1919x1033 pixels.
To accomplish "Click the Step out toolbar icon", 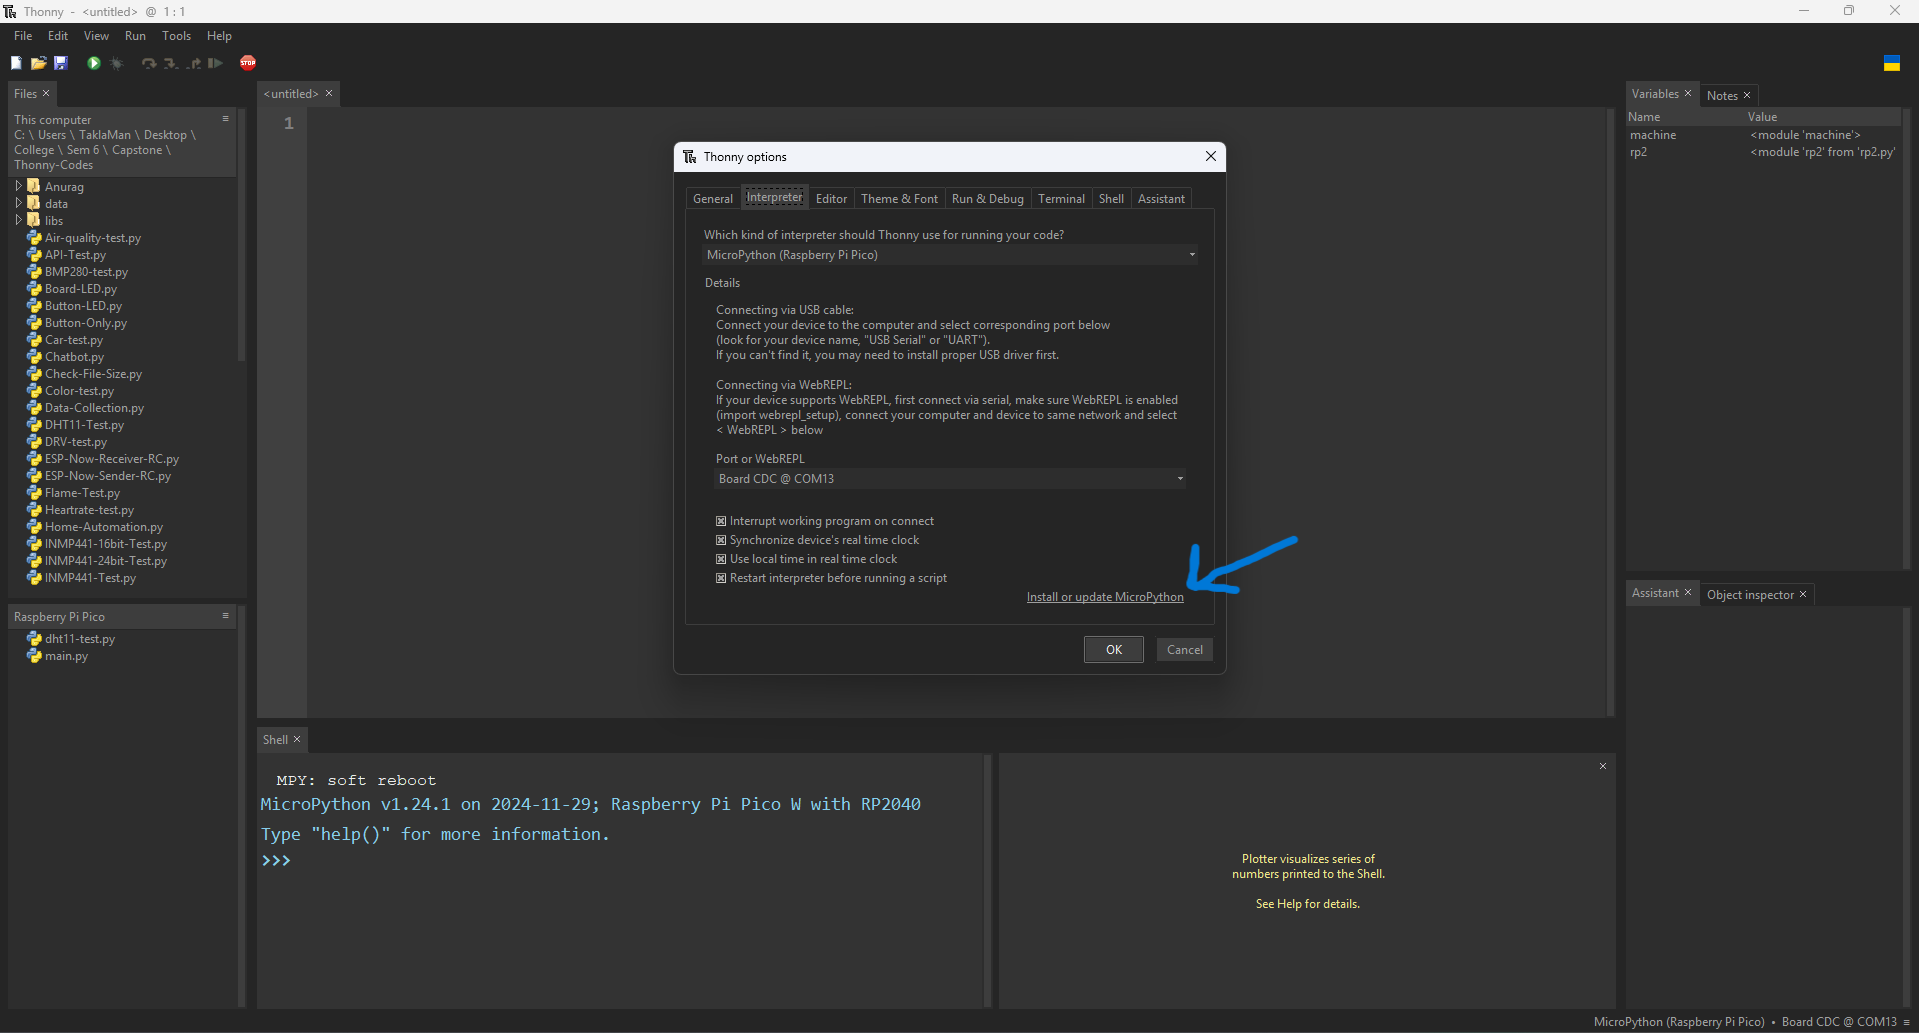I will point(193,63).
